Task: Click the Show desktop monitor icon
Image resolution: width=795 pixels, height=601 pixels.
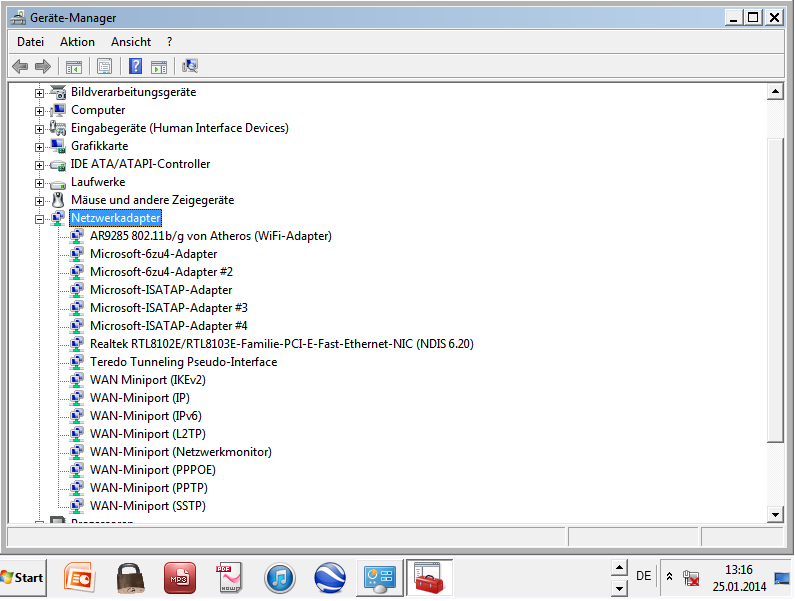Action: 782,578
